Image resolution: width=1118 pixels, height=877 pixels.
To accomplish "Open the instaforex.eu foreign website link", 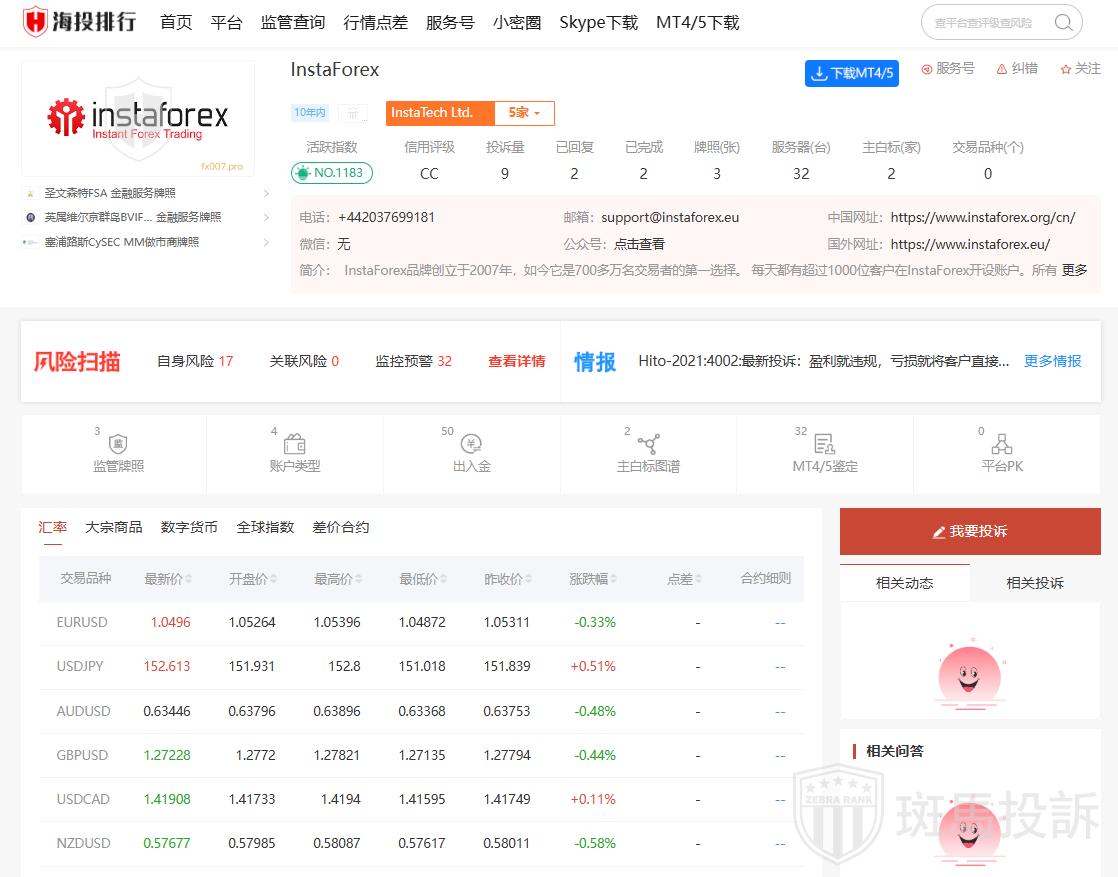I will pos(970,244).
